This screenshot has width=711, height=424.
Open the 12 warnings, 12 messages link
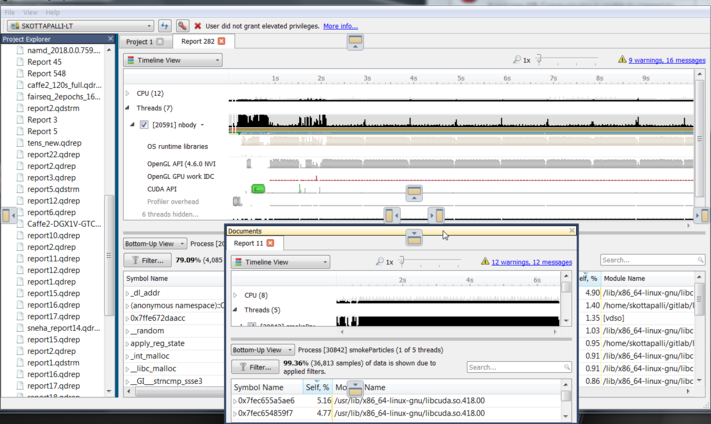531,262
